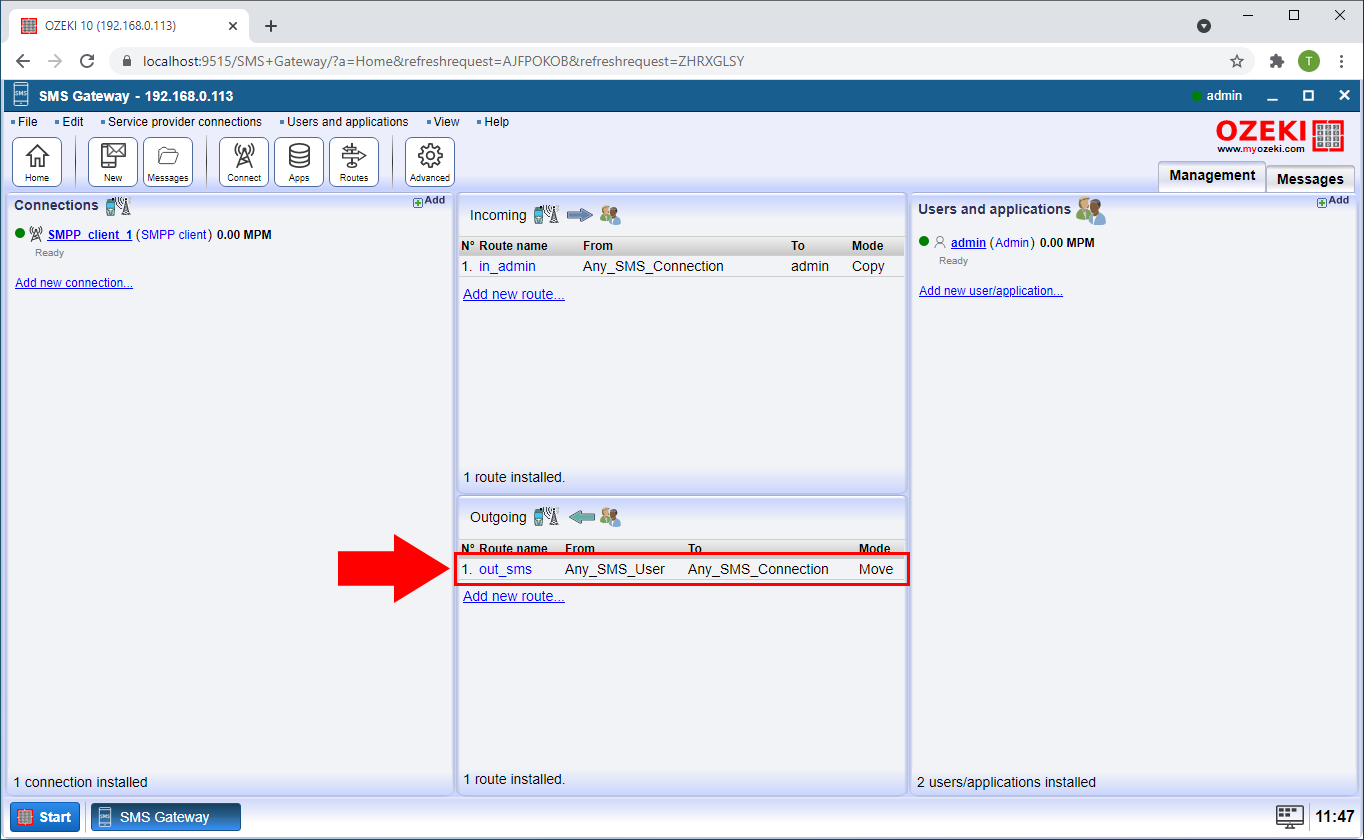Click the Move mode cell of out_sms
This screenshot has width=1364, height=840.
pyautogui.click(x=876, y=569)
